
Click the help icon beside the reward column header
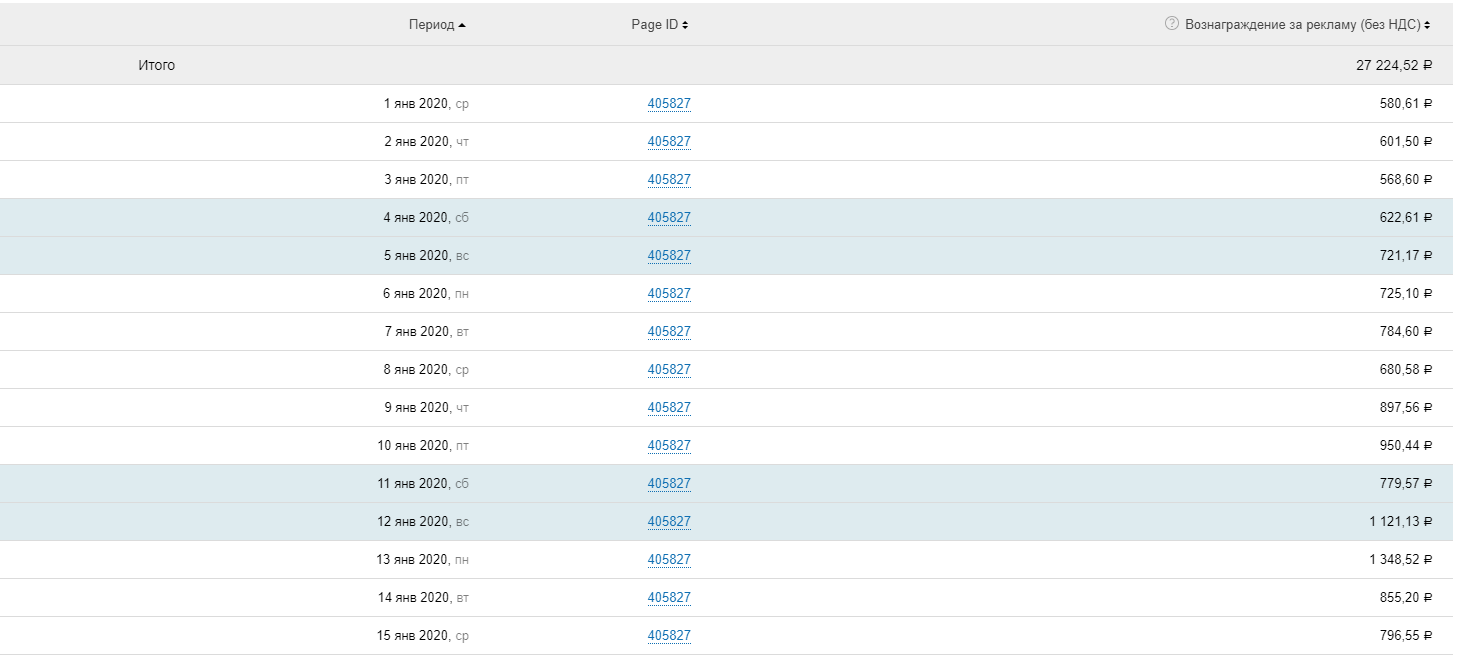click(1172, 24)
